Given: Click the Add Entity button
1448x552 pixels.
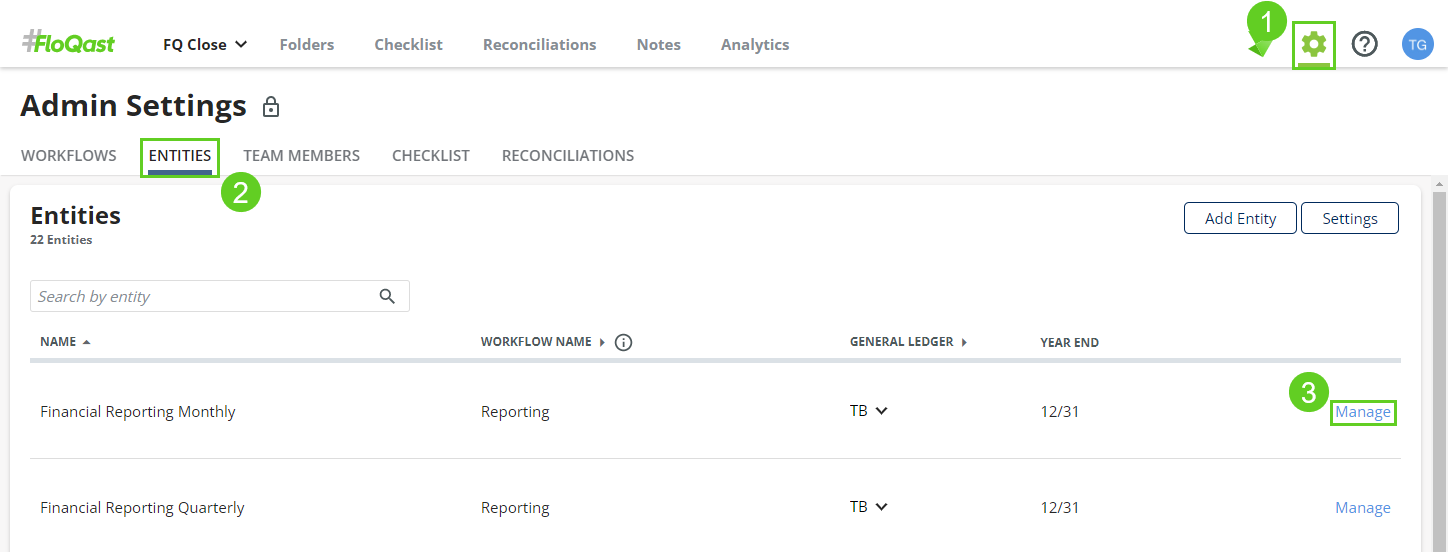Looking at the screenshot, I should pyautogui.click(x=1240, y=218).
